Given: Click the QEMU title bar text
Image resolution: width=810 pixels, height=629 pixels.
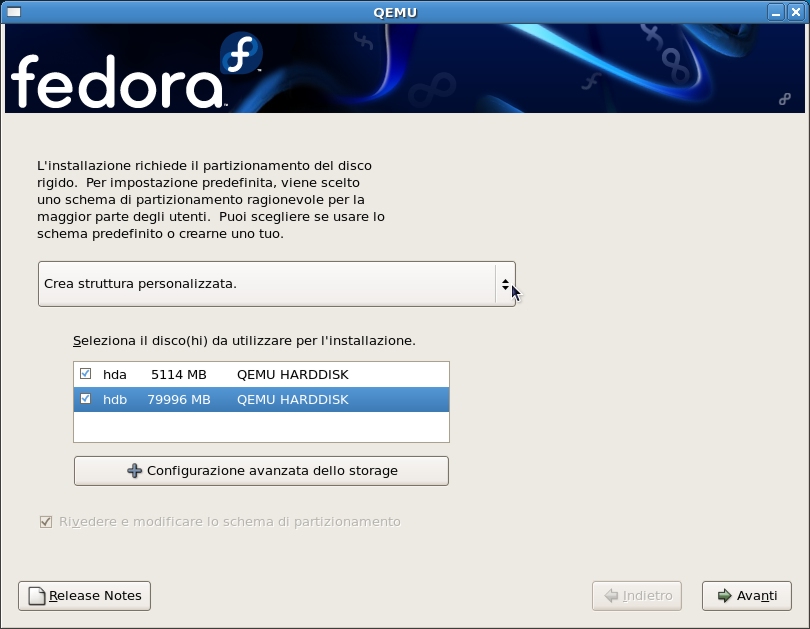Looking at the screenshot, I should (395, 12).
